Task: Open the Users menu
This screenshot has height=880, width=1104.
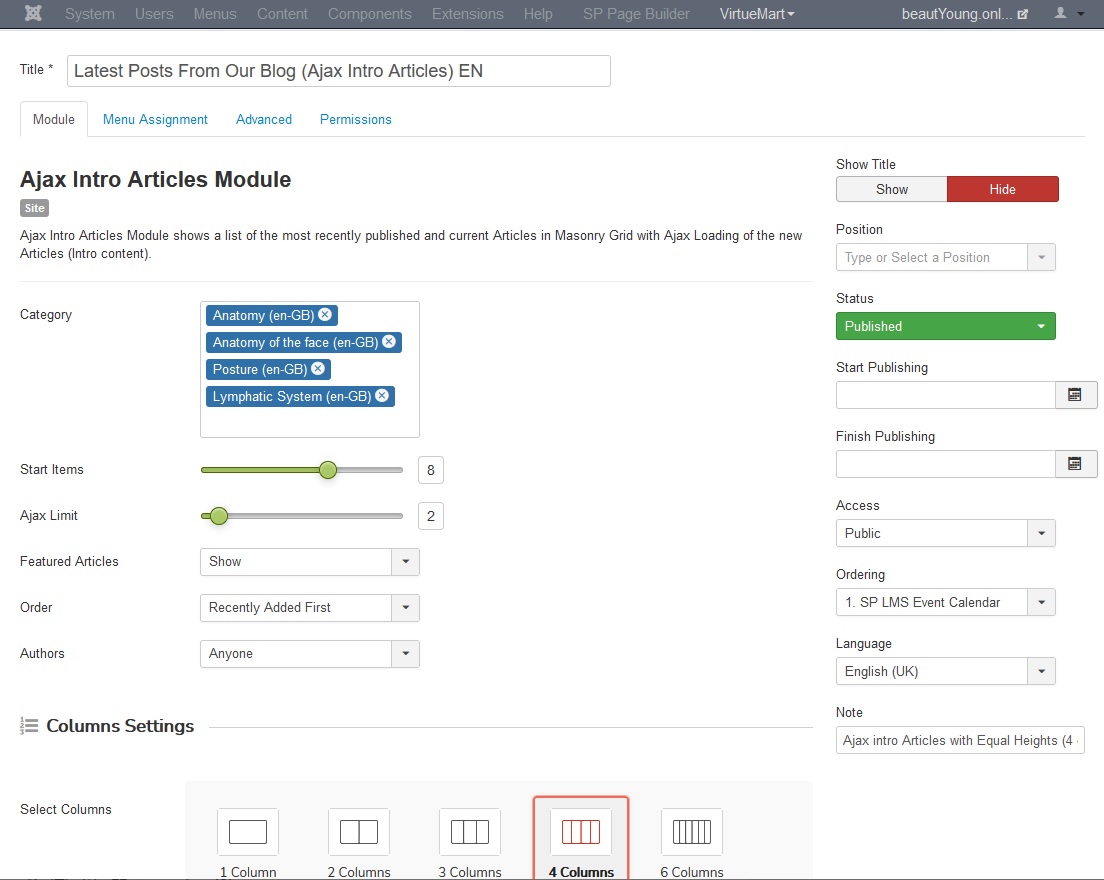Action: click(x=154, y=13)
